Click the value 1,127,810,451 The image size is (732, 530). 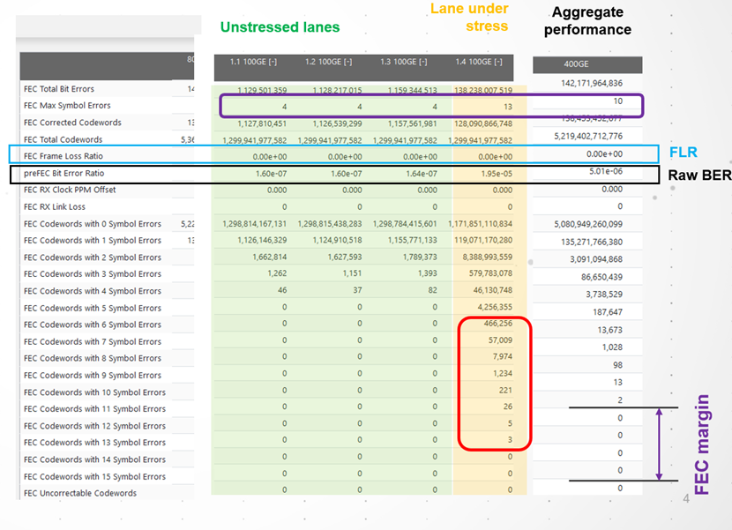click(x=262, y=124)
